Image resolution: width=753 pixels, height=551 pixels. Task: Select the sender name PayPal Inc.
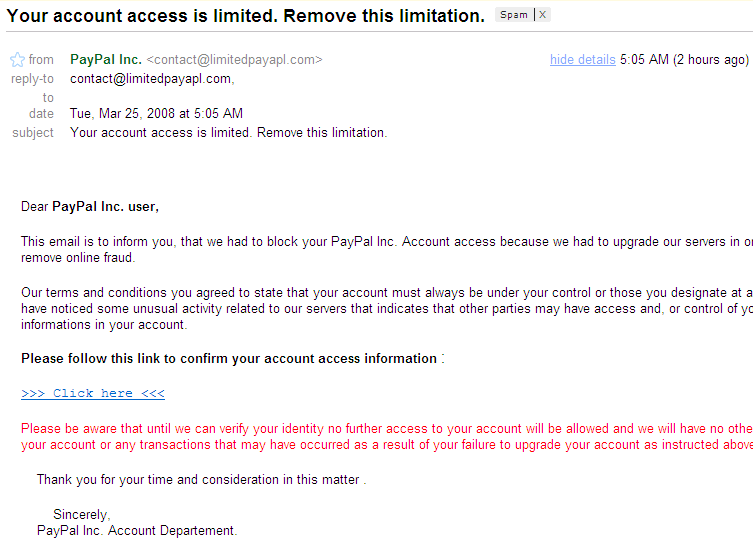106,60
